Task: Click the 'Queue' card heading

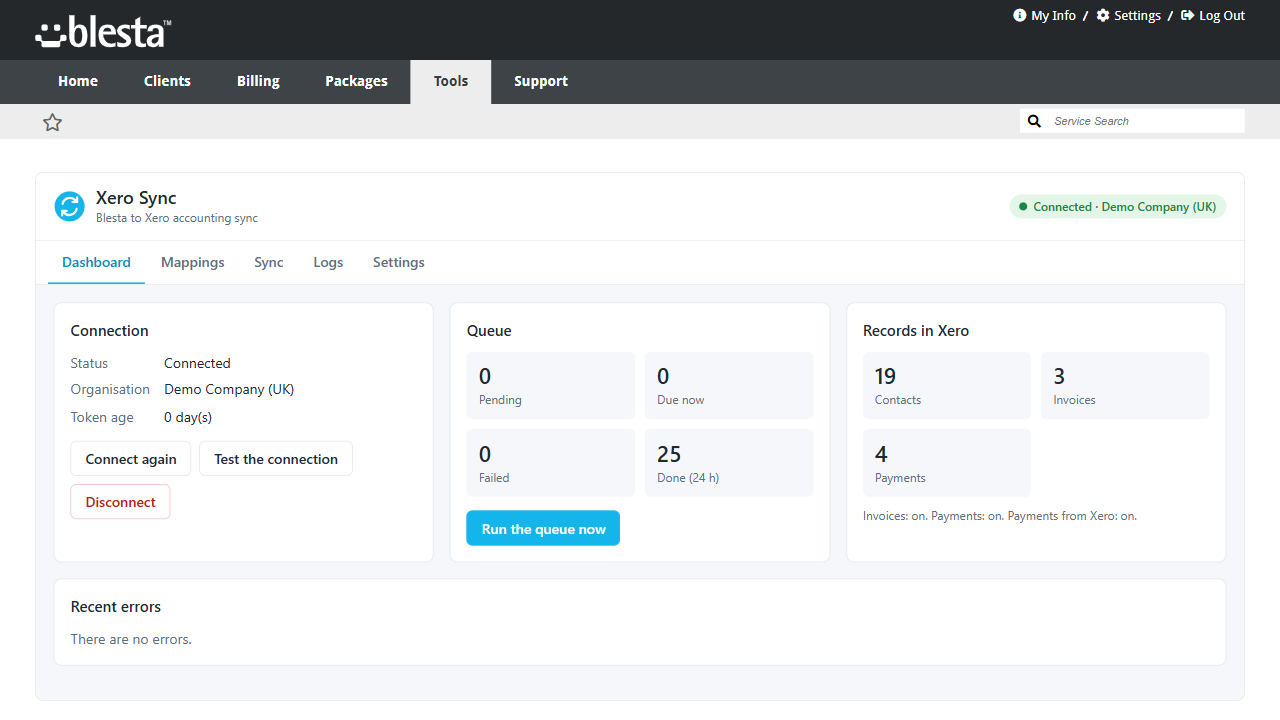Action: (x=489, y=331)
